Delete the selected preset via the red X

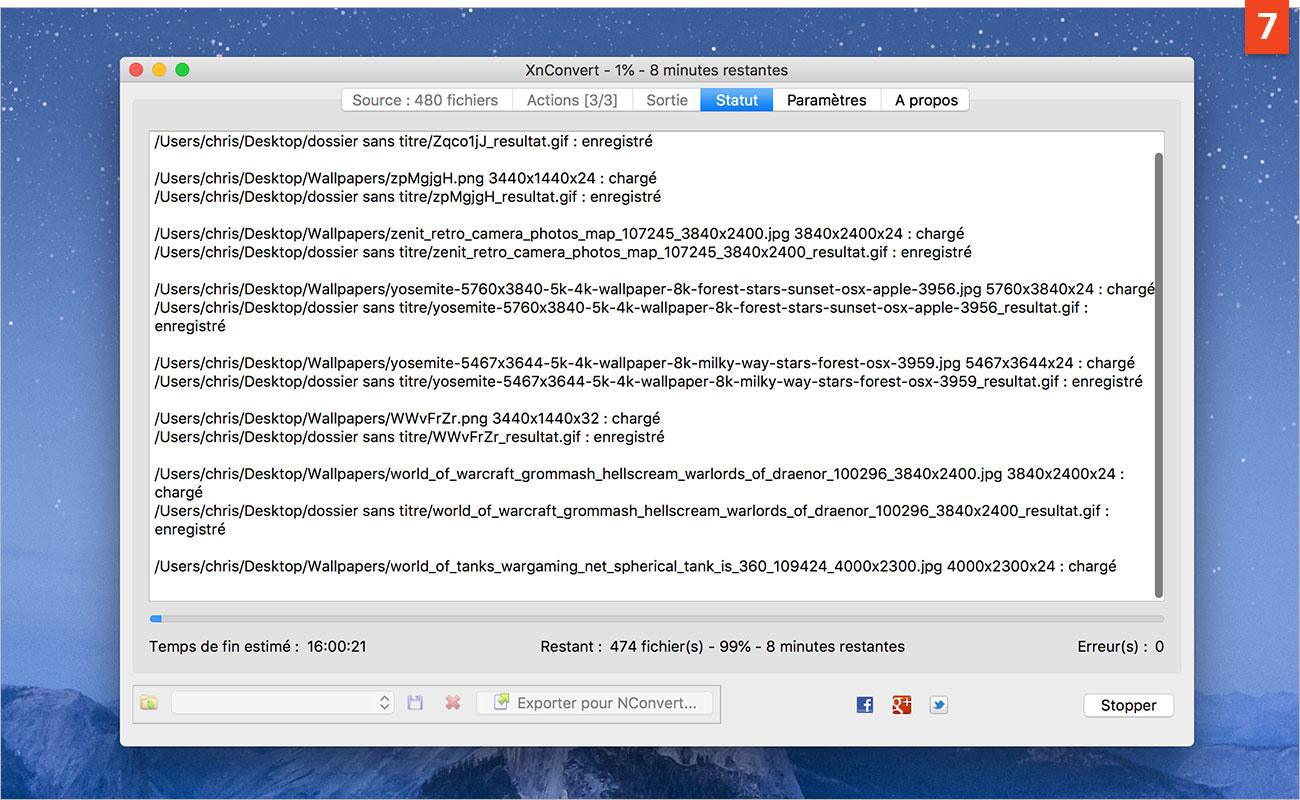click(452, 702)
